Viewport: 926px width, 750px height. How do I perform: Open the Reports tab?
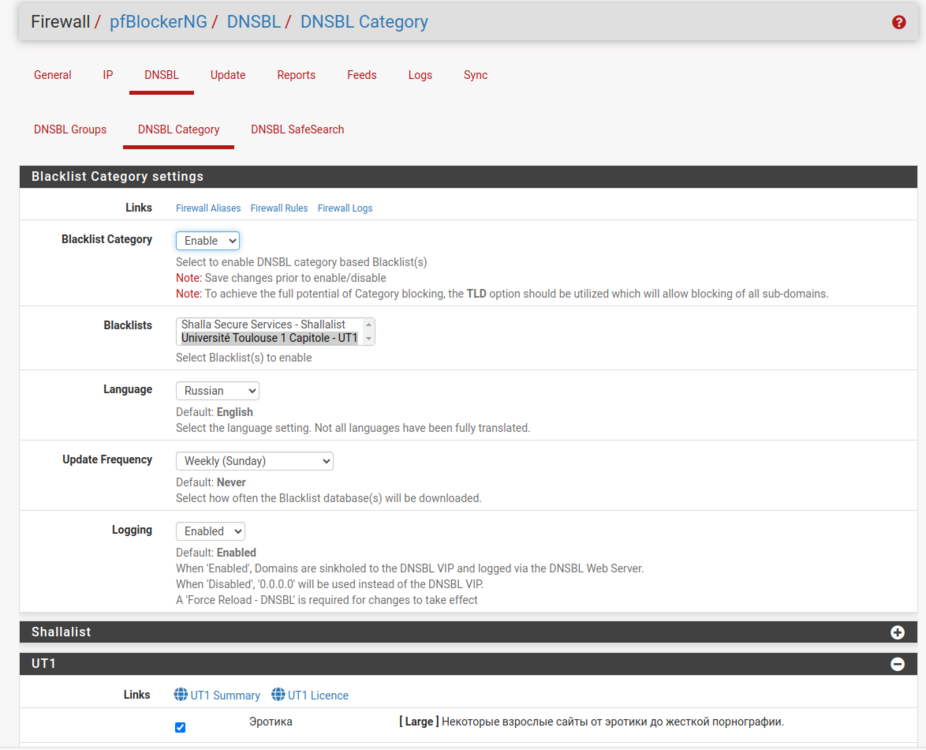pyautogui.click(x=296, y=75)
